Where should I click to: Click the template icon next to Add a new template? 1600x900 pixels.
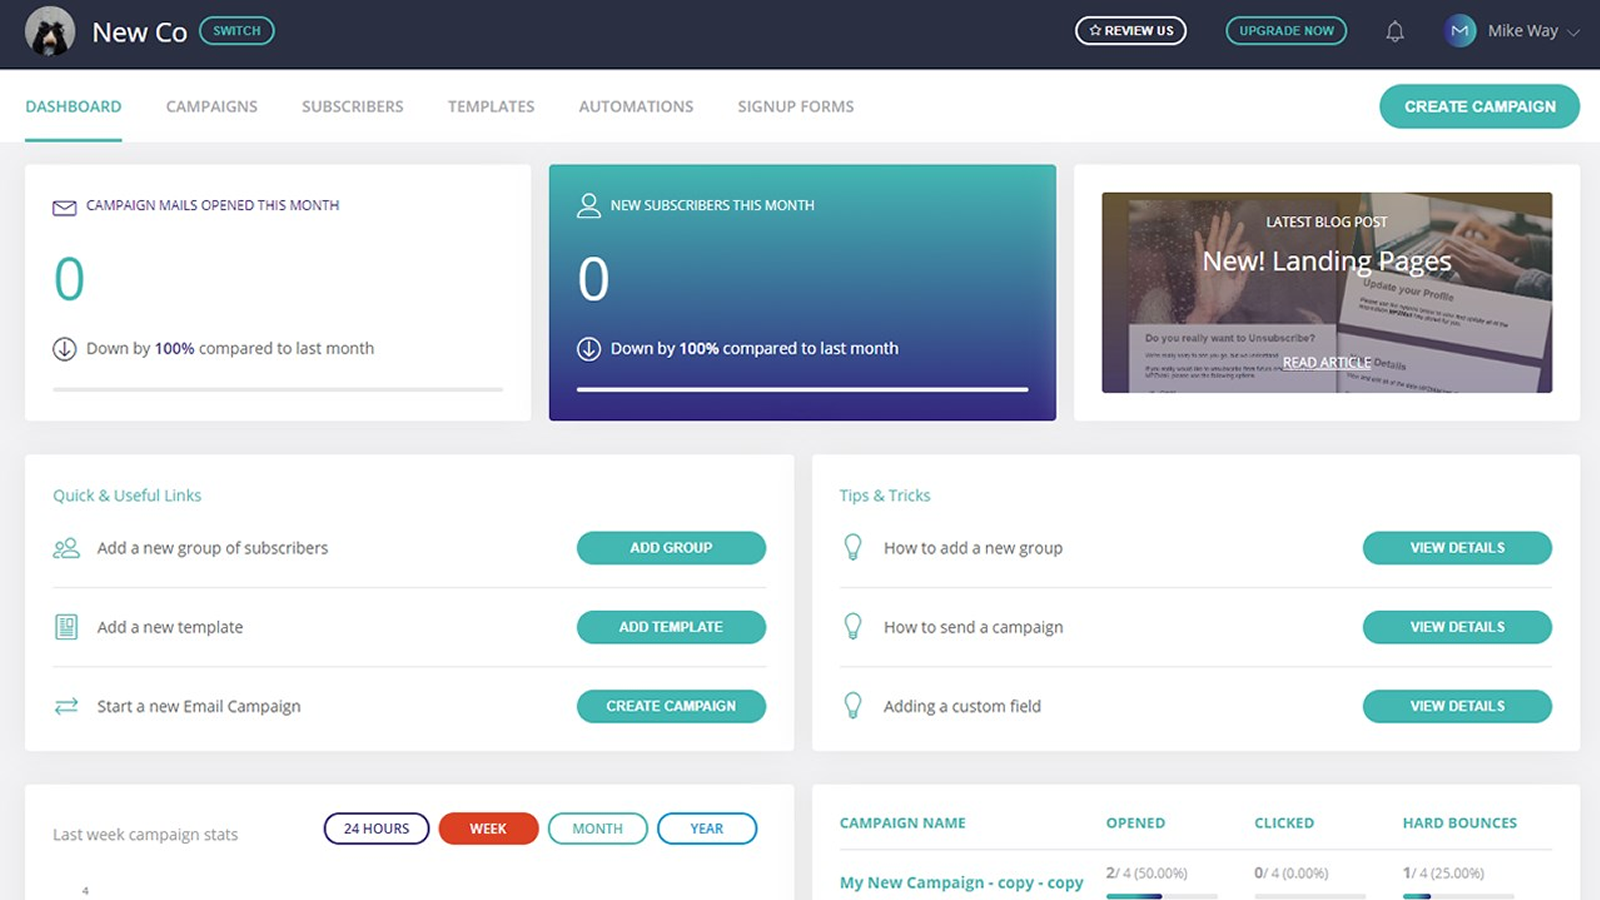66,627
